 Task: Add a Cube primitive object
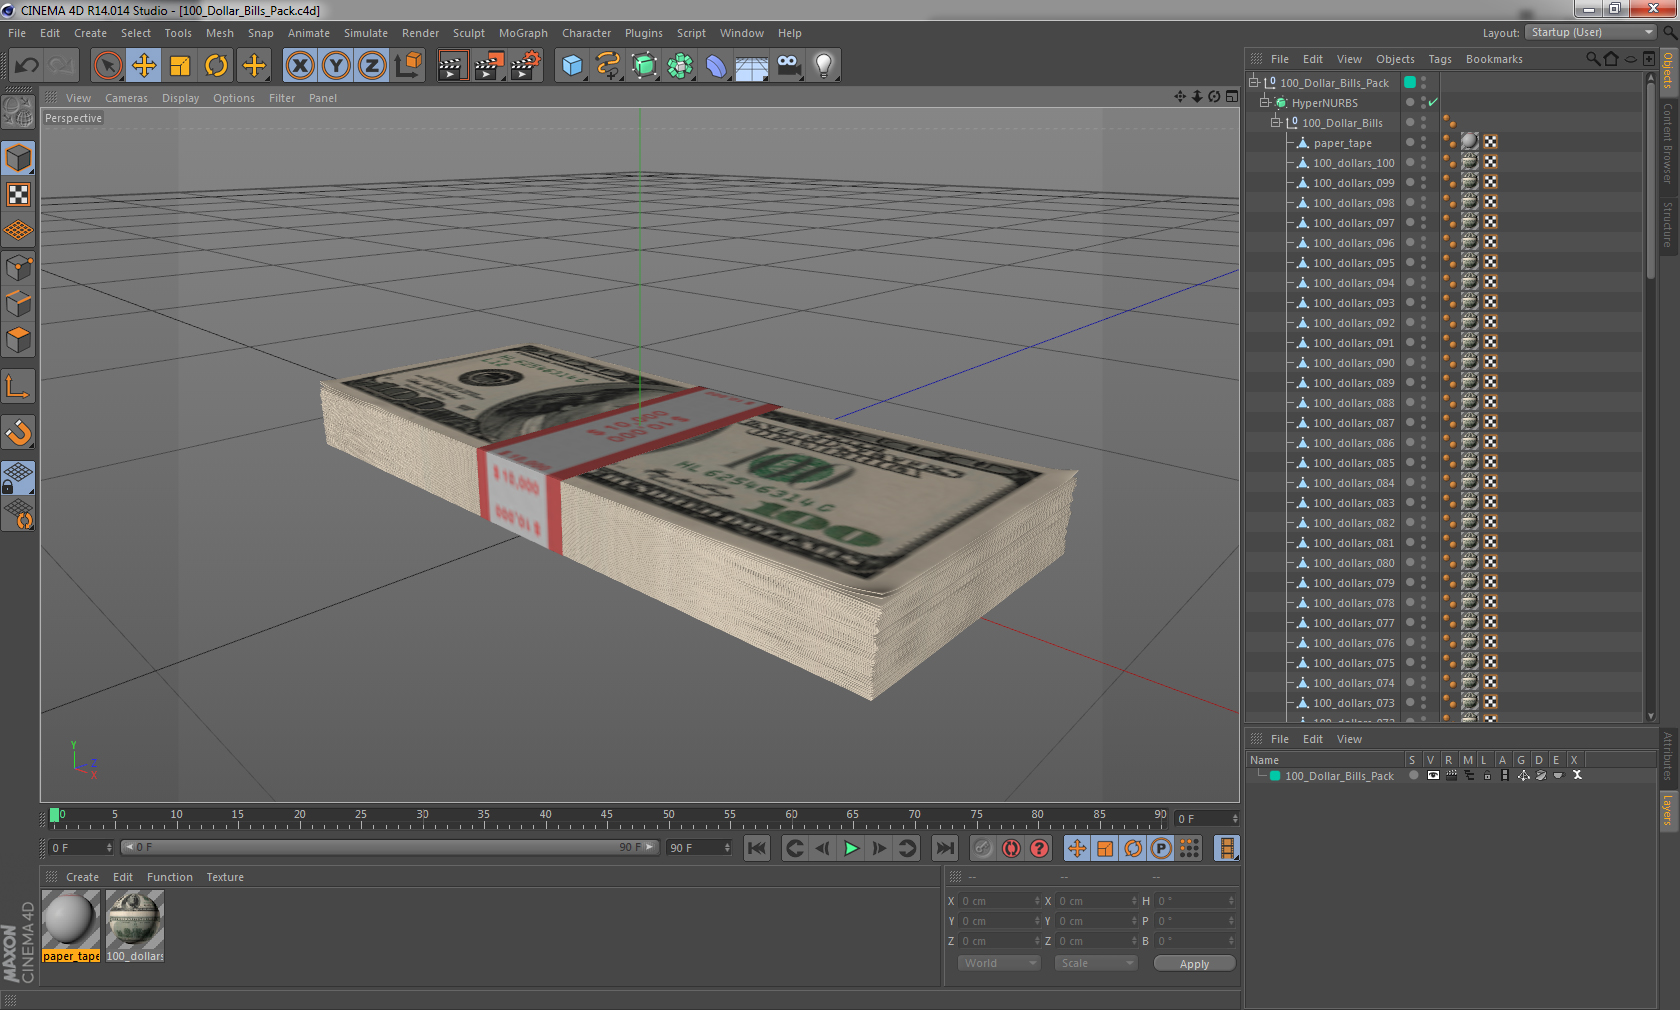coord(572,66)
